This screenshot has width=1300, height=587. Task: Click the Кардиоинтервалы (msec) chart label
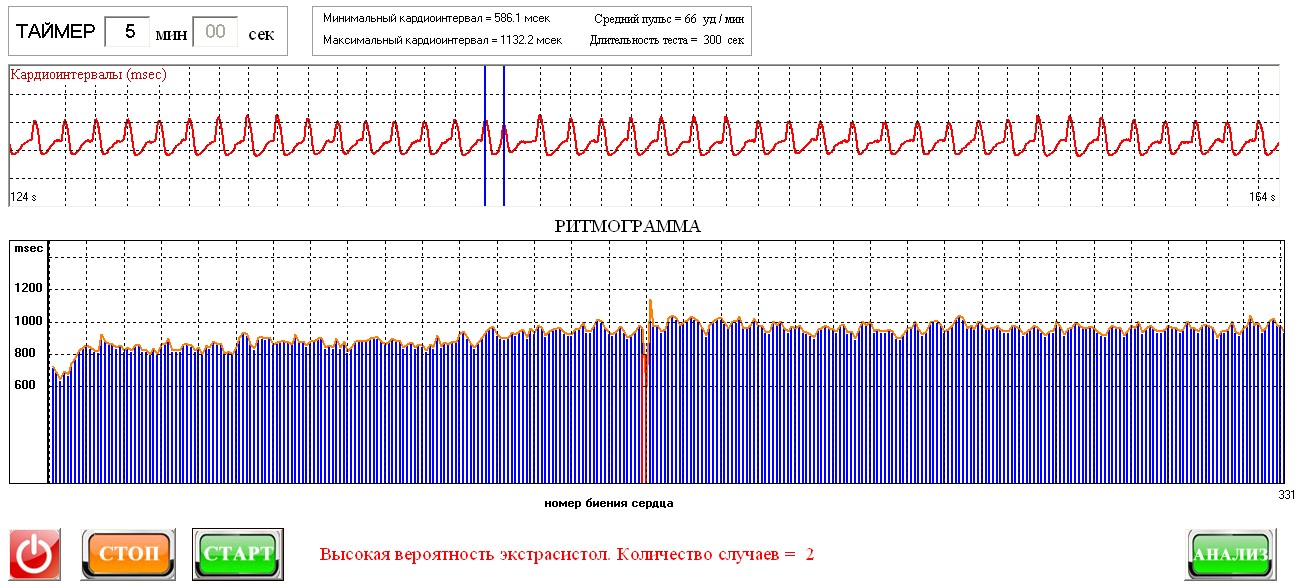pyautogui.click(x=88, y=74)
